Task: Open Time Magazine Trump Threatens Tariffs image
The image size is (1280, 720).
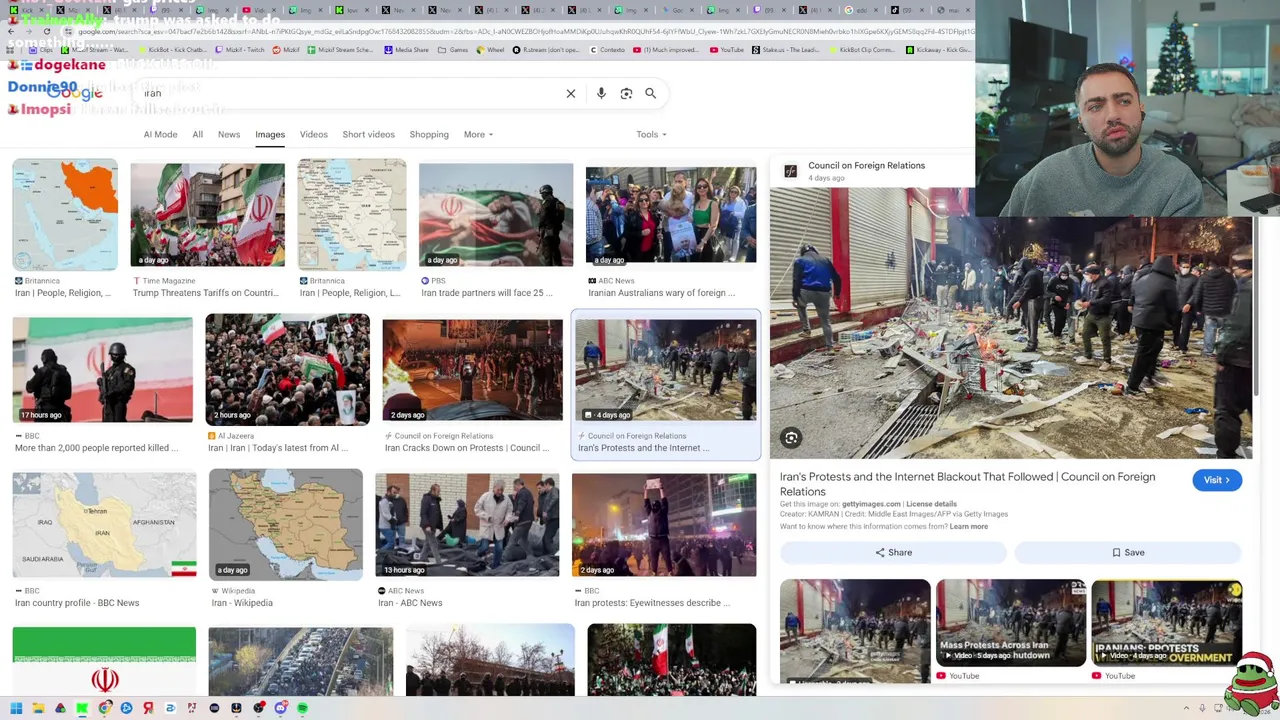Action: [x=207, y=216]
